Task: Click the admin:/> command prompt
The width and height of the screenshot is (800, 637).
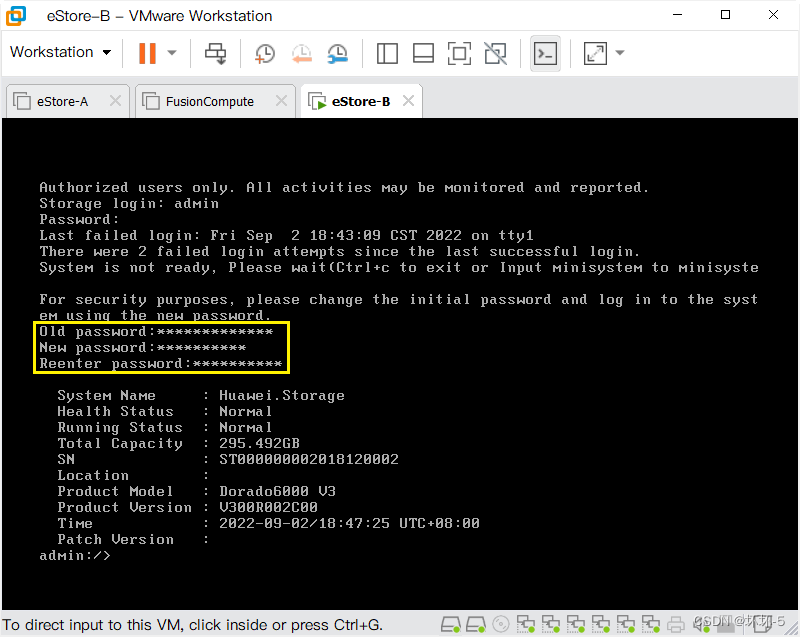Action: [74, 555]
